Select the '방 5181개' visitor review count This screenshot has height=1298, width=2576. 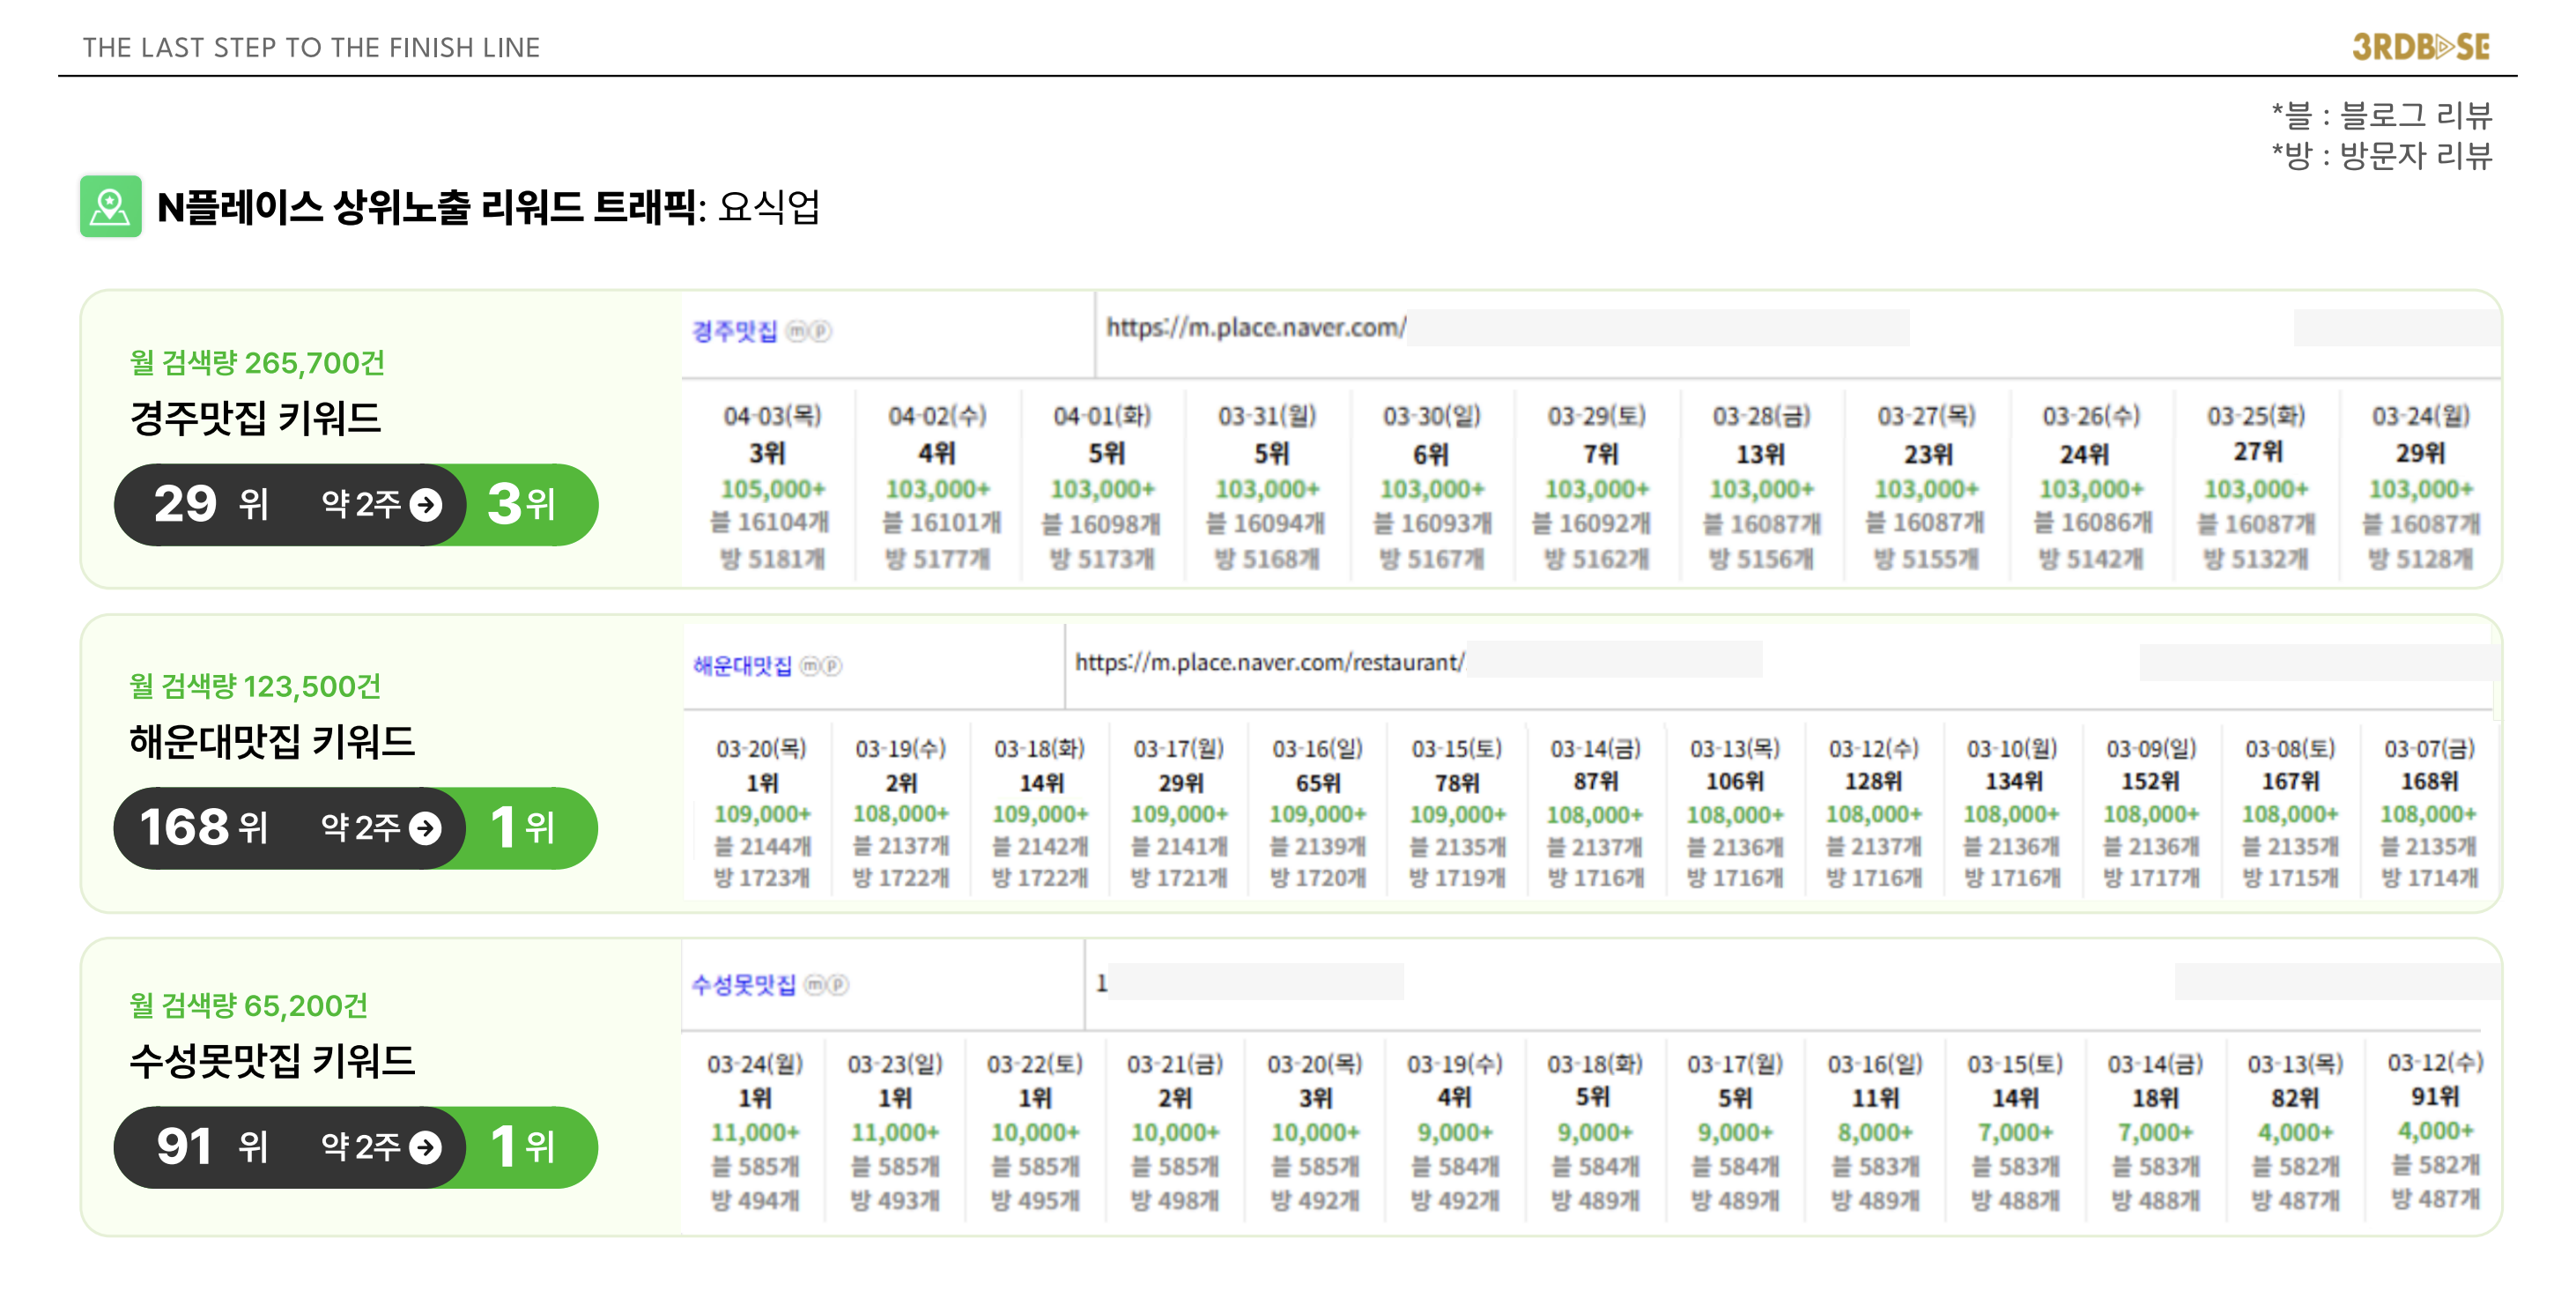click(x=772, y=559)
